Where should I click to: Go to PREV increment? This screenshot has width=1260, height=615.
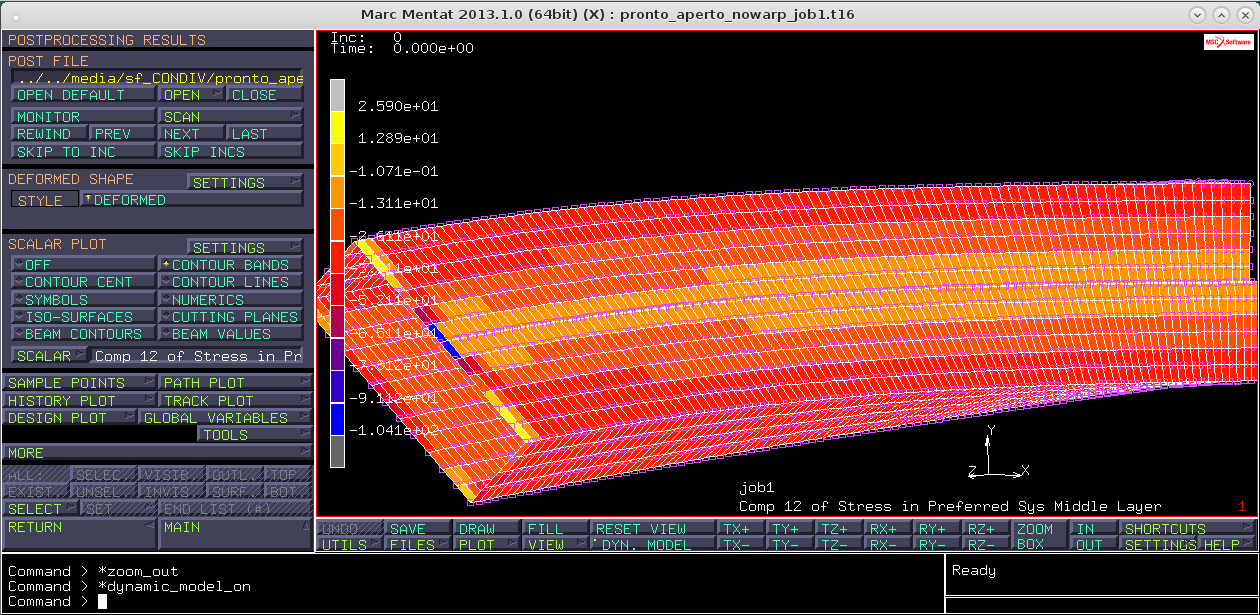tap(123, 133)
